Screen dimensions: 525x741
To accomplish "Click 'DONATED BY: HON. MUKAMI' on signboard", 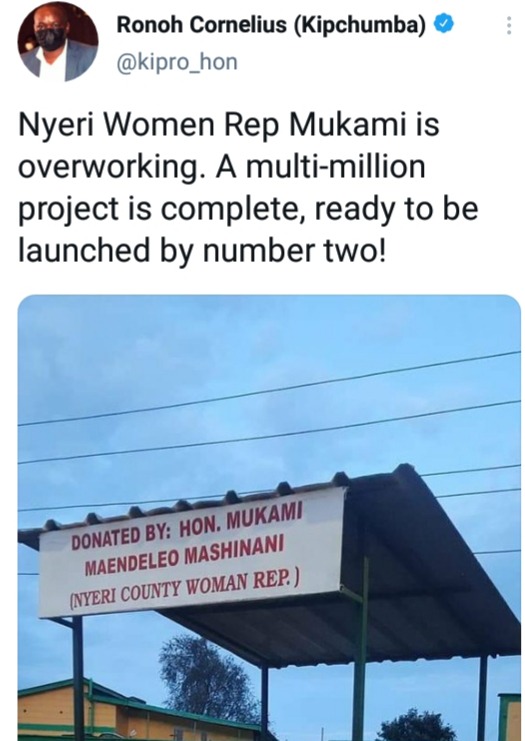I will pos(187,526).
